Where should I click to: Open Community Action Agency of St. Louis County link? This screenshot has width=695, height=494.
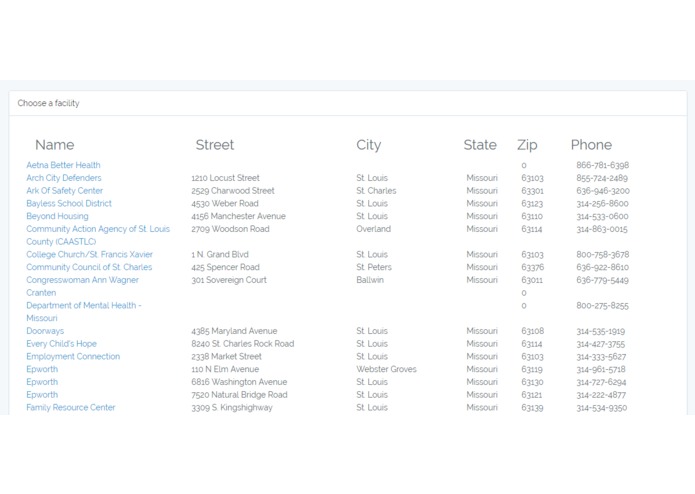click(98, 235)
